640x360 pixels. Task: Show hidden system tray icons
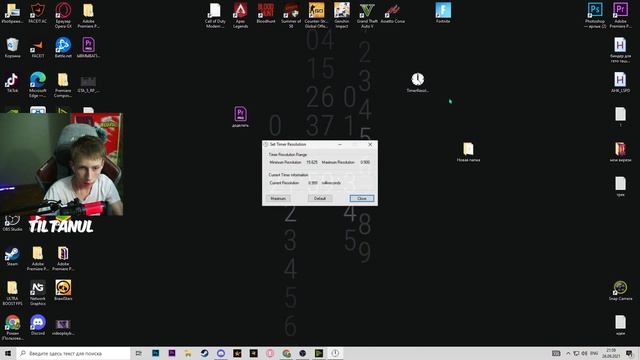click(568, 353)
